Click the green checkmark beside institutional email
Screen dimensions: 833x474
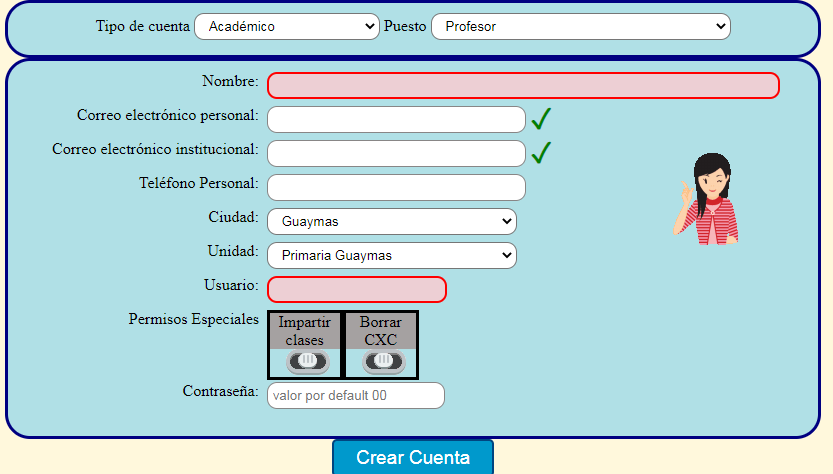(541, 153)
